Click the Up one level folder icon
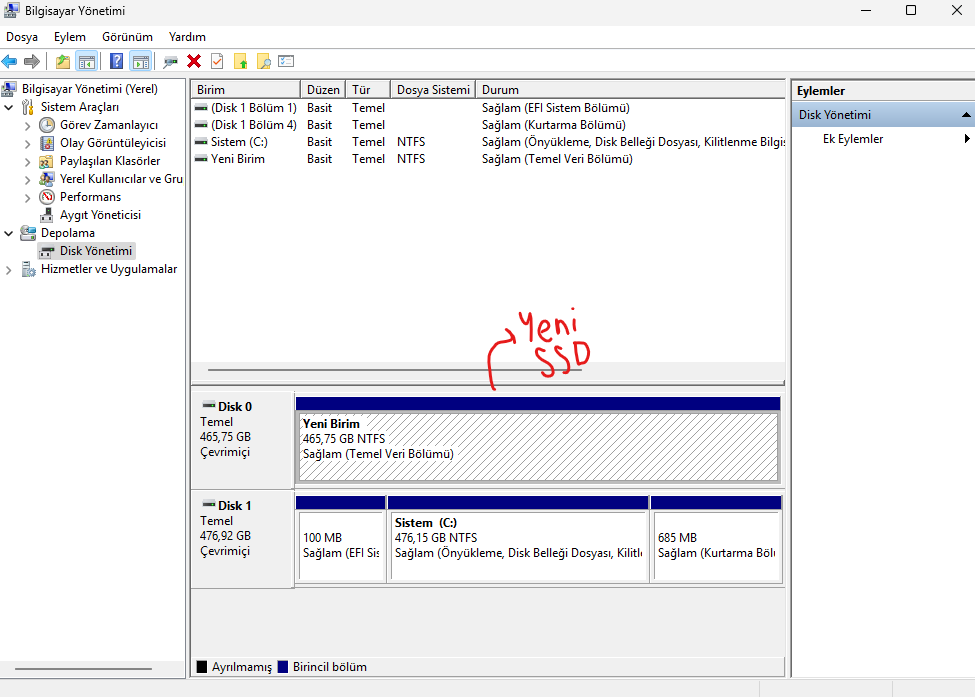This screenshot has width=975, height=697. click(x=63, y=62)
